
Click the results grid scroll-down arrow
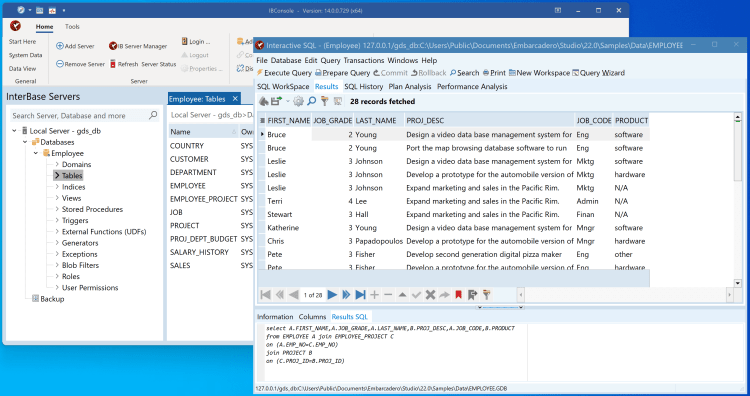tap(738, 283)
